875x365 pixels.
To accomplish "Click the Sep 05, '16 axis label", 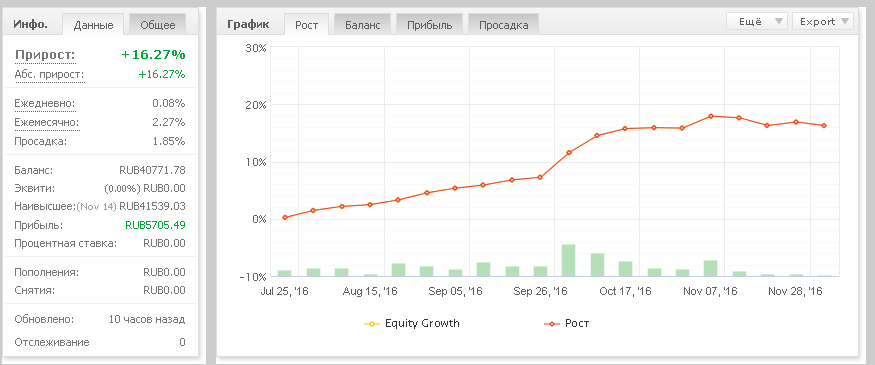I will (x=455, y=291).
